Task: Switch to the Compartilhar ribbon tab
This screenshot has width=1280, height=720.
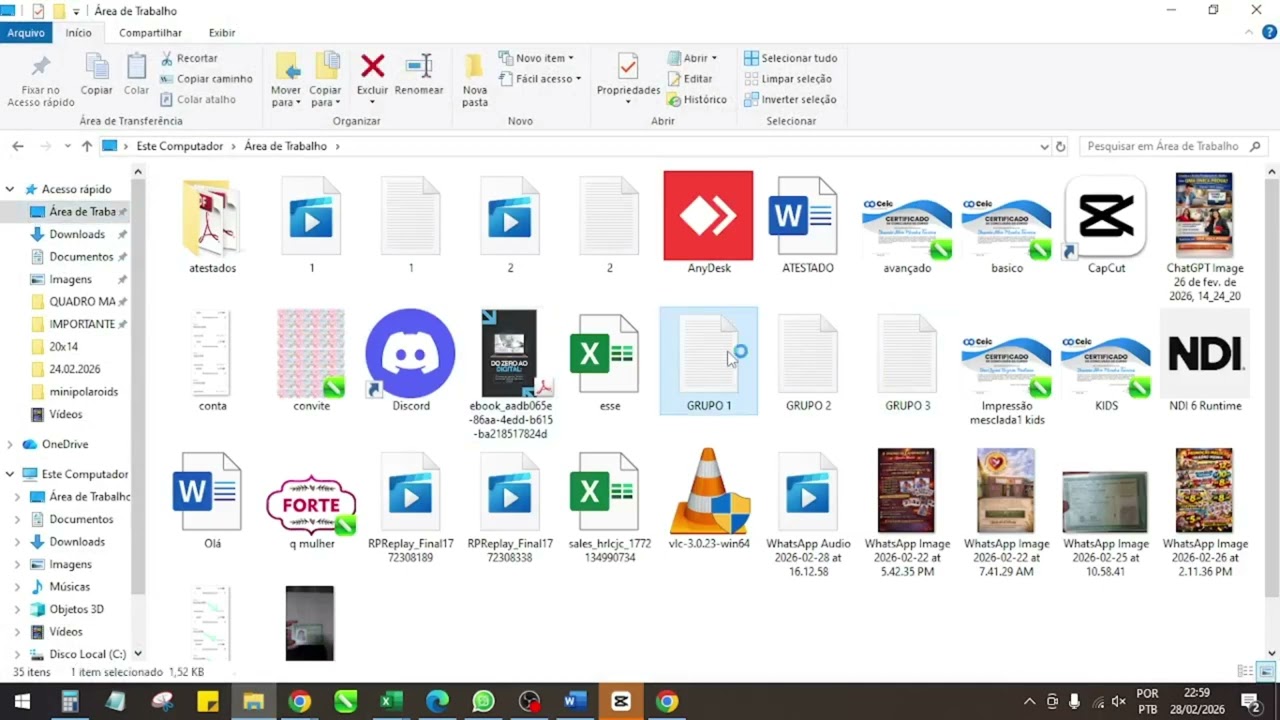Action: coord(150,33)
